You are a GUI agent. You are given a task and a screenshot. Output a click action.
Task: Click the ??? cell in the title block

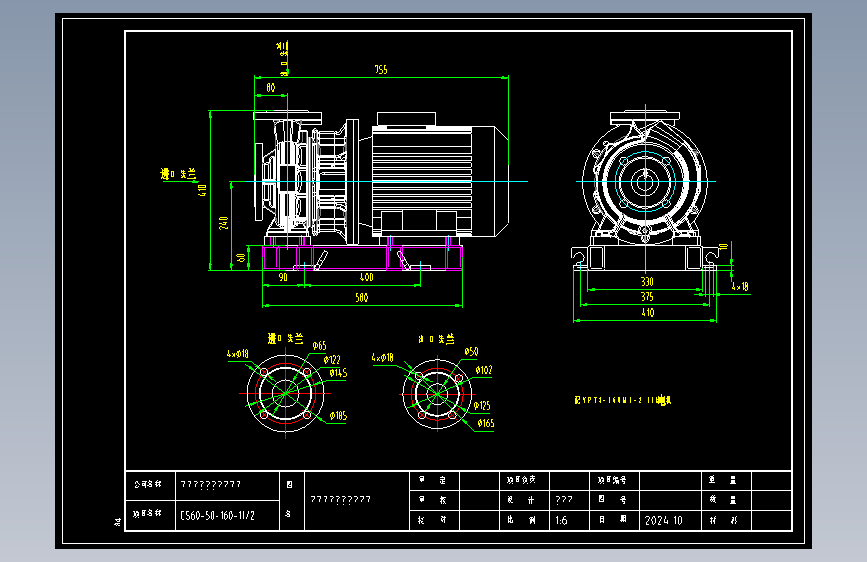tap(564, 500)
